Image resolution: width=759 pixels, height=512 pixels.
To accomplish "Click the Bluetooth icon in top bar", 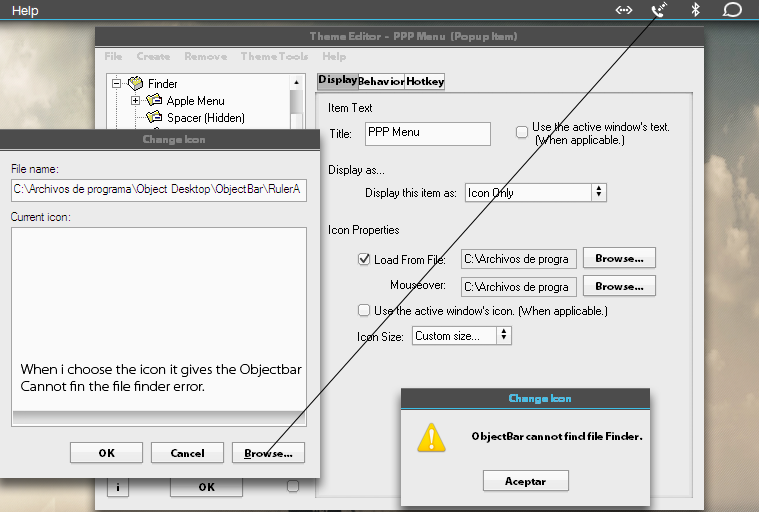I will [x=696, y=9].
